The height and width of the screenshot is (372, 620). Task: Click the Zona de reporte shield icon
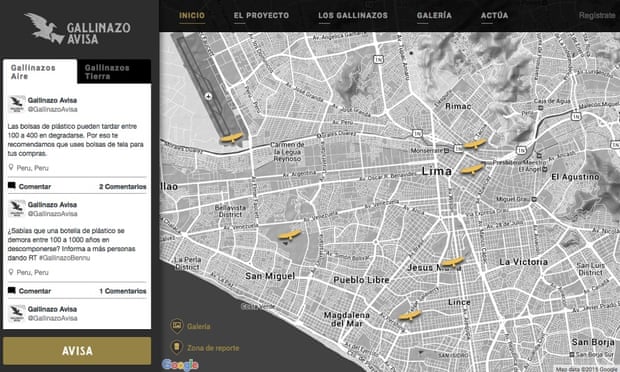(x=176, y=347)
